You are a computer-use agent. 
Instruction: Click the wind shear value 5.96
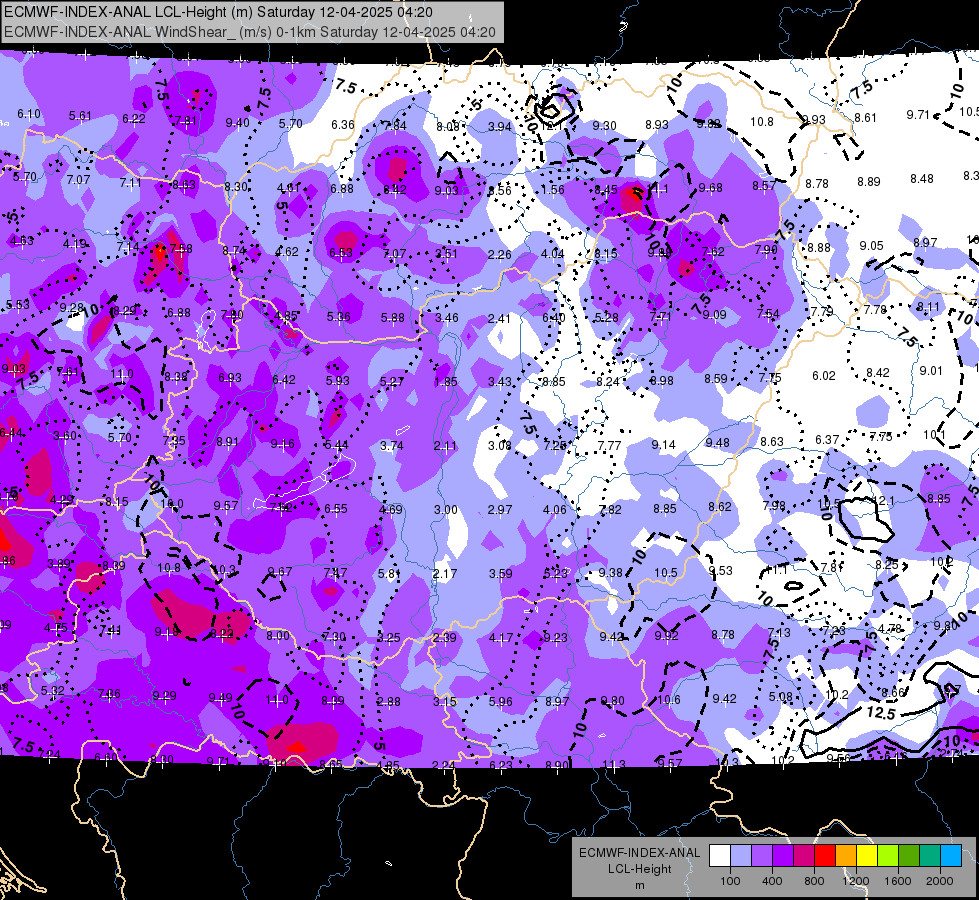point(501,702)
